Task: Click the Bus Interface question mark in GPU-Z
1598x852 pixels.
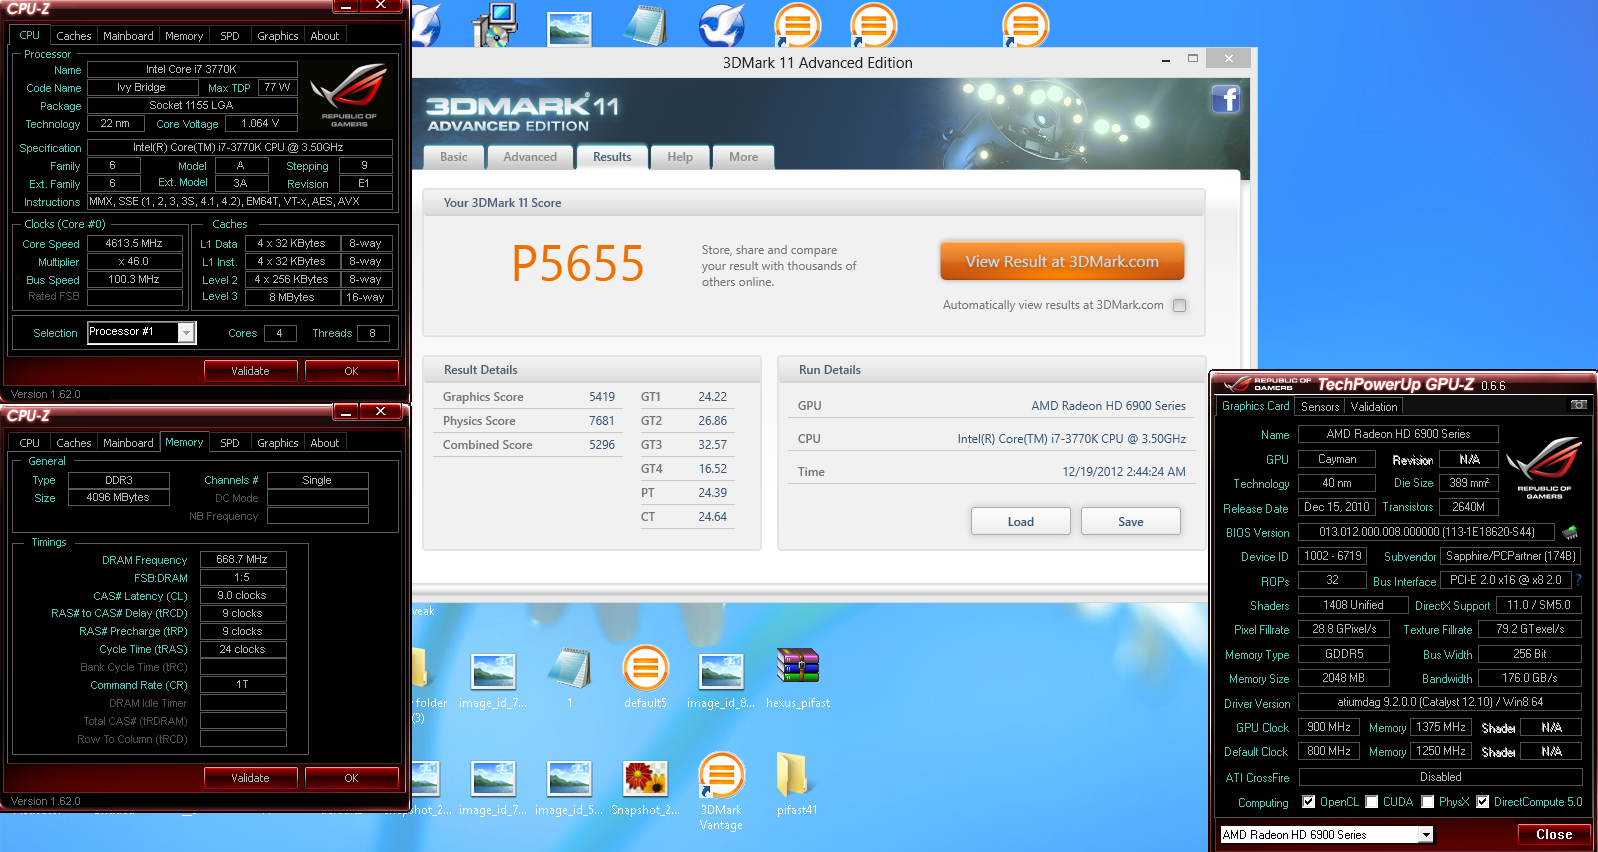Action: pyautogui.click(x=1578, y=580)
